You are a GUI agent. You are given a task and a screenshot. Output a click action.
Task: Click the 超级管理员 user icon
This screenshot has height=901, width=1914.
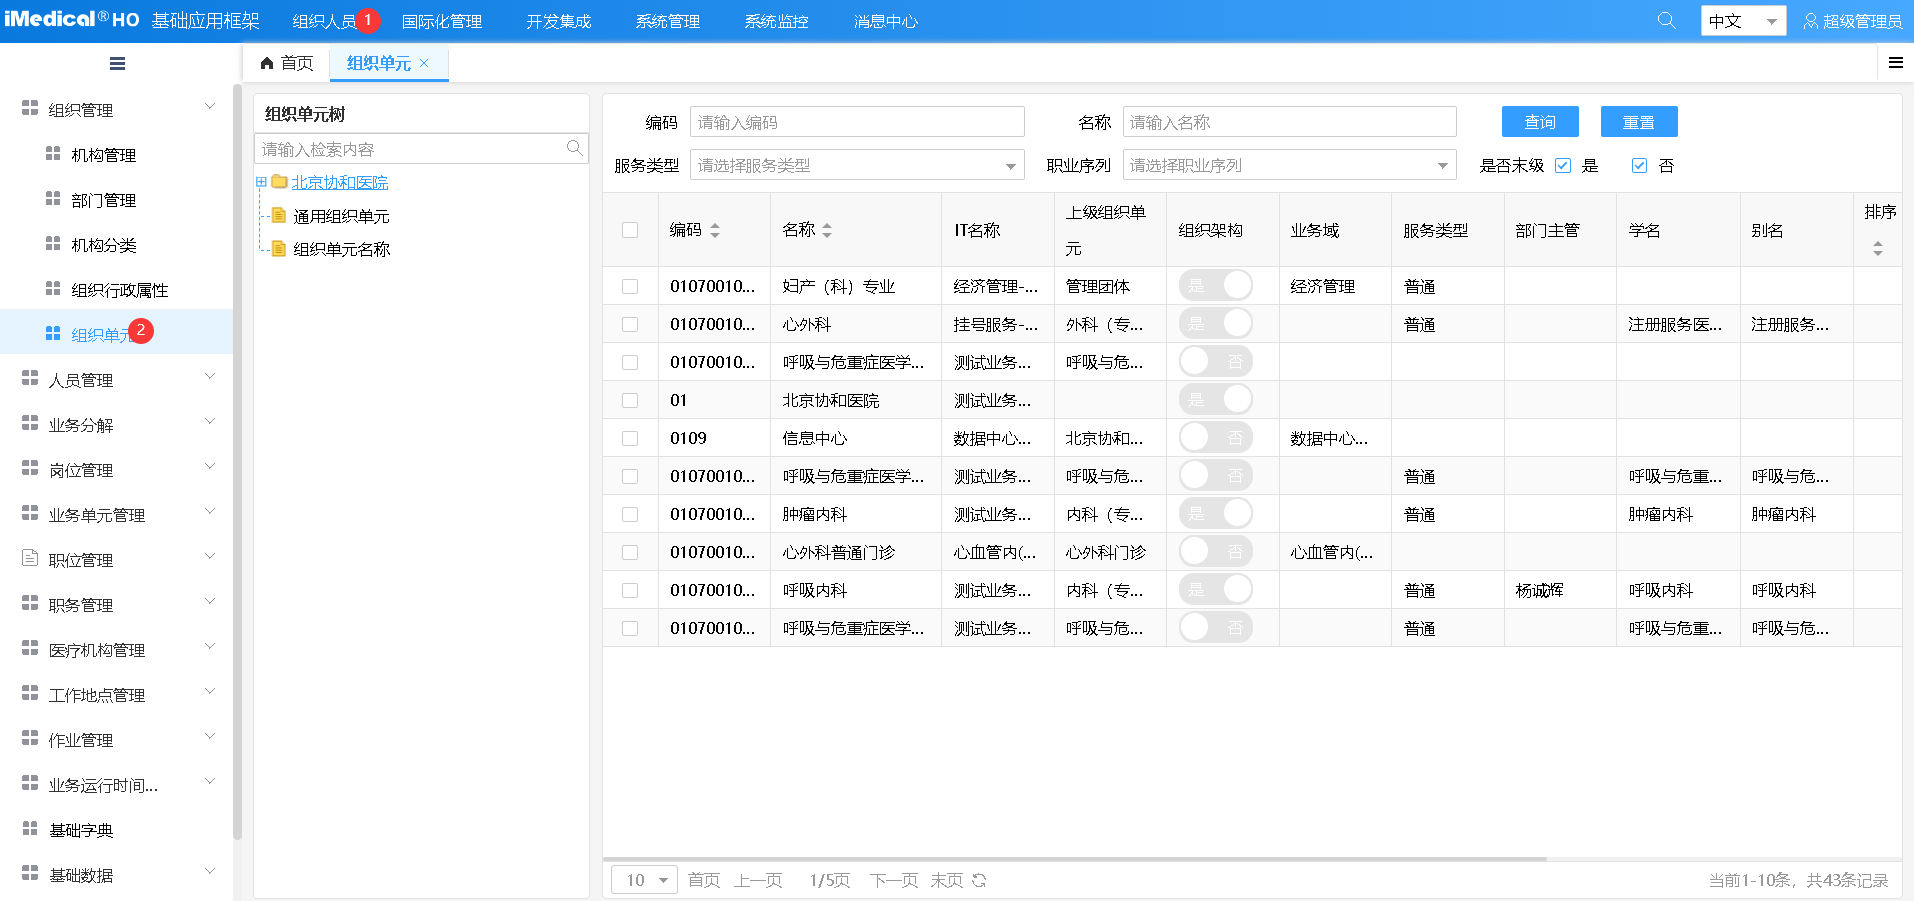click(1810, 21)
